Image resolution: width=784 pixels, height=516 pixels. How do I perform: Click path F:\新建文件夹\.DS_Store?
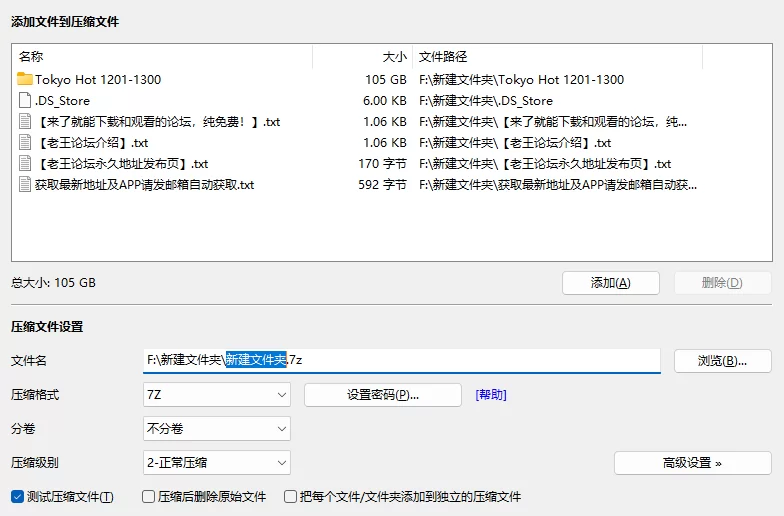pos(486,100)
